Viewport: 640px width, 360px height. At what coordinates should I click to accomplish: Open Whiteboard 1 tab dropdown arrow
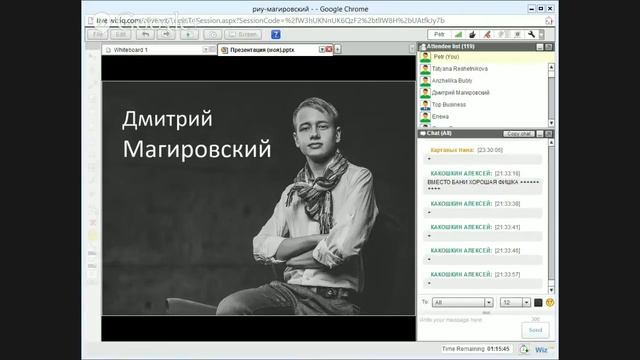pyautogui.click(x=206, y=50)
